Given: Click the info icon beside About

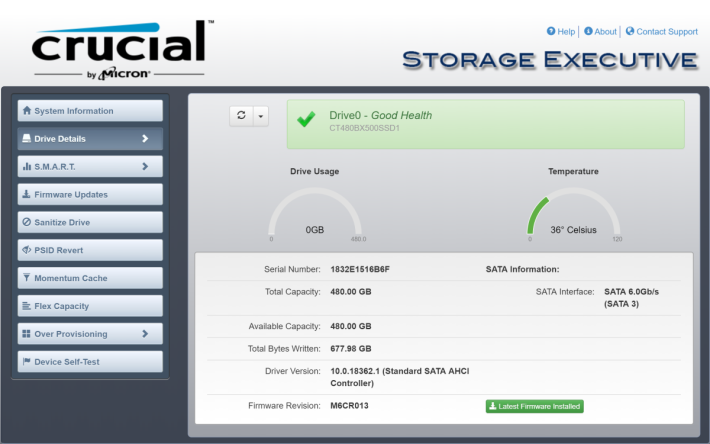Looking at the screenshot, I should (x=588, y=31).
